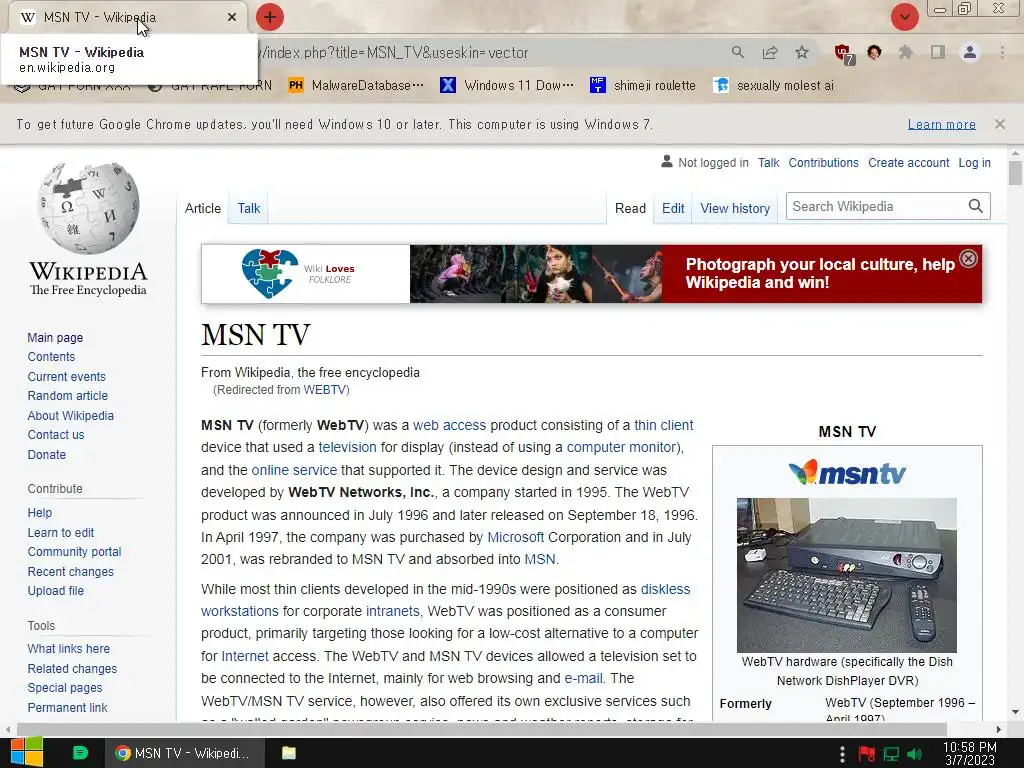Follow the diskless workstations link
The height and width of the screenshot is (768, 1024).
(665, 589)
